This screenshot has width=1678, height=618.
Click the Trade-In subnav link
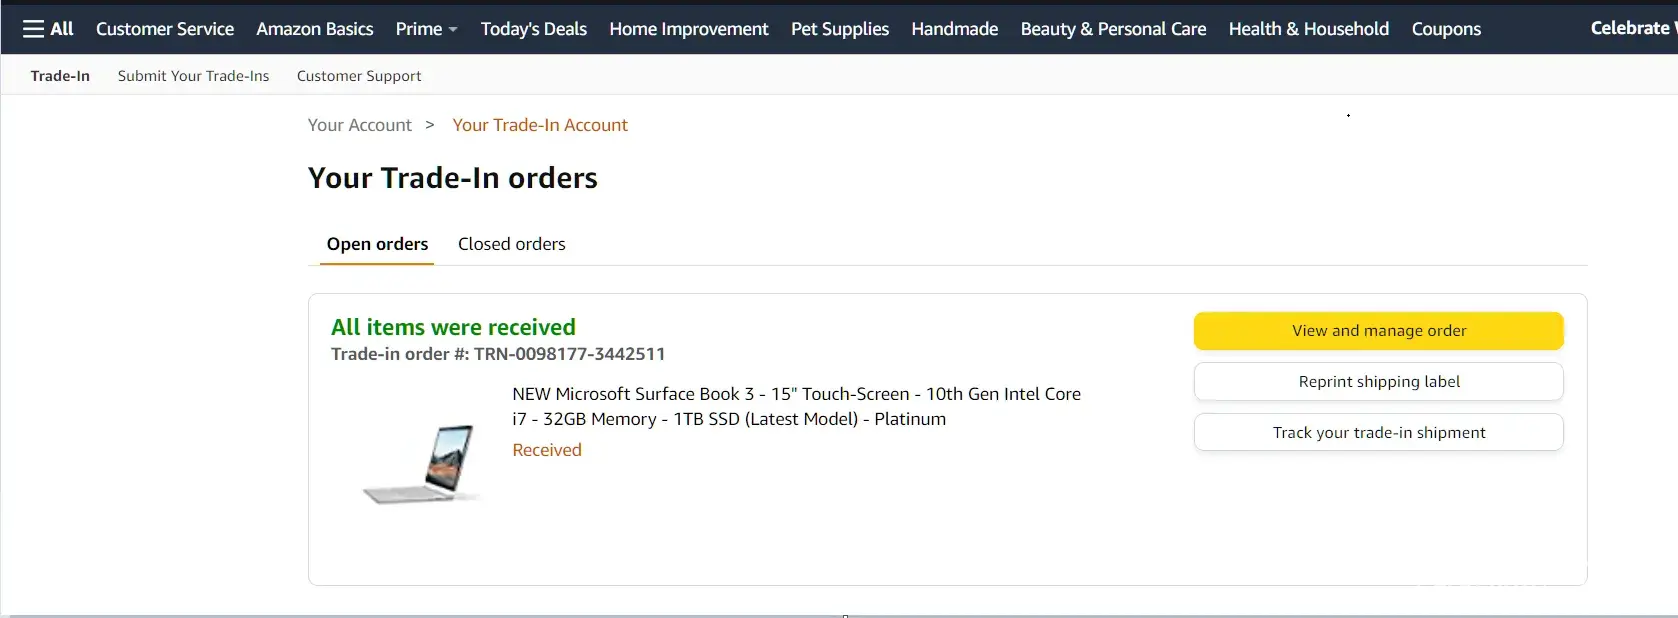(x=60, y=76)
